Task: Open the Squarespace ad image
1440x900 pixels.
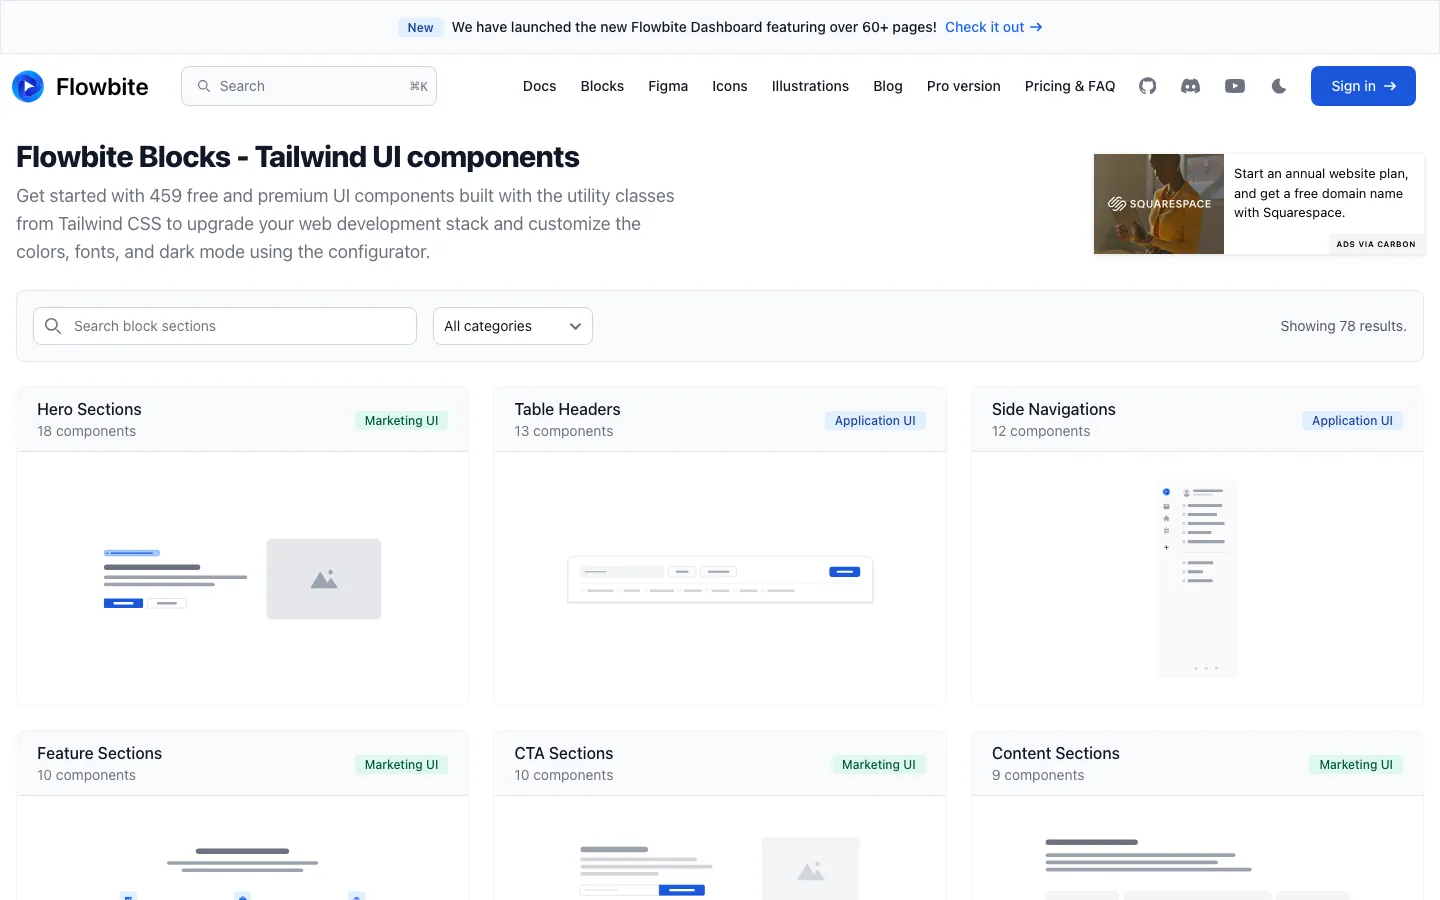Action: (x=1159, y=204)
